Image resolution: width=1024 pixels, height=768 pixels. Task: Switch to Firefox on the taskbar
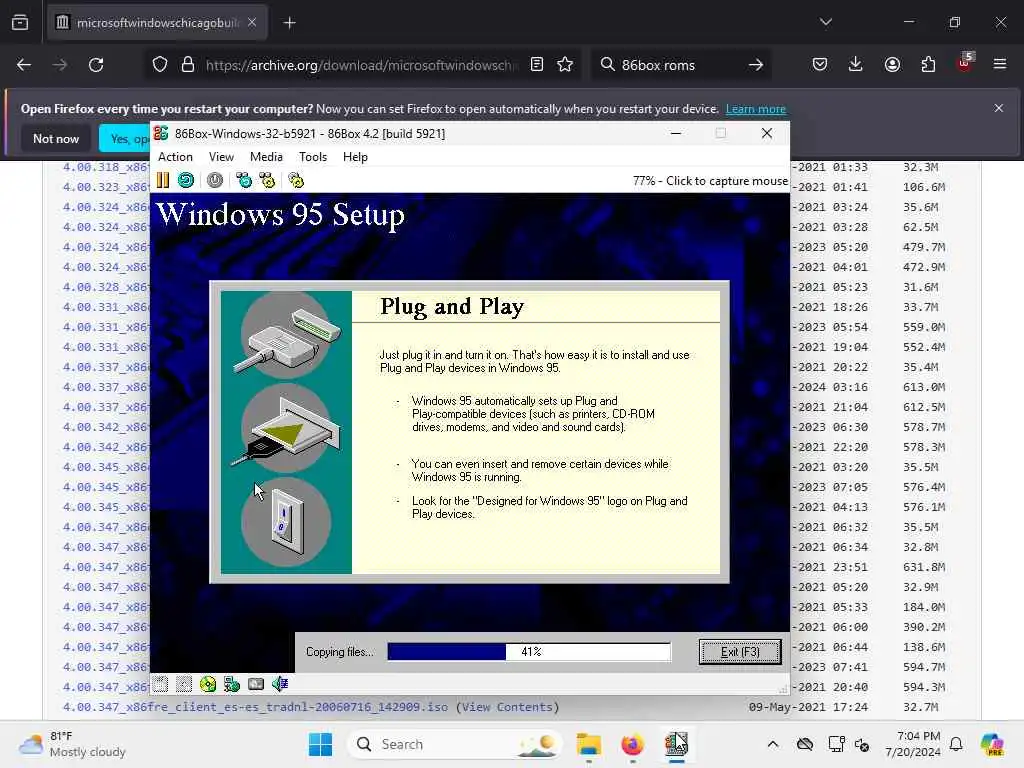point(632,744)
